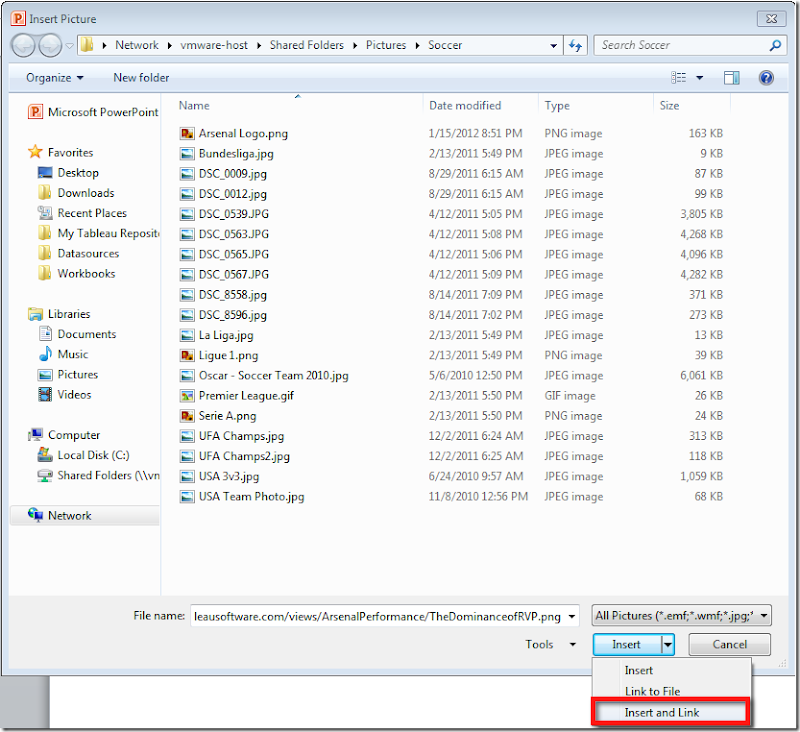Choose Link to File menu option
The width and height of the screenshot is (800, 732).
pos(652,691)
